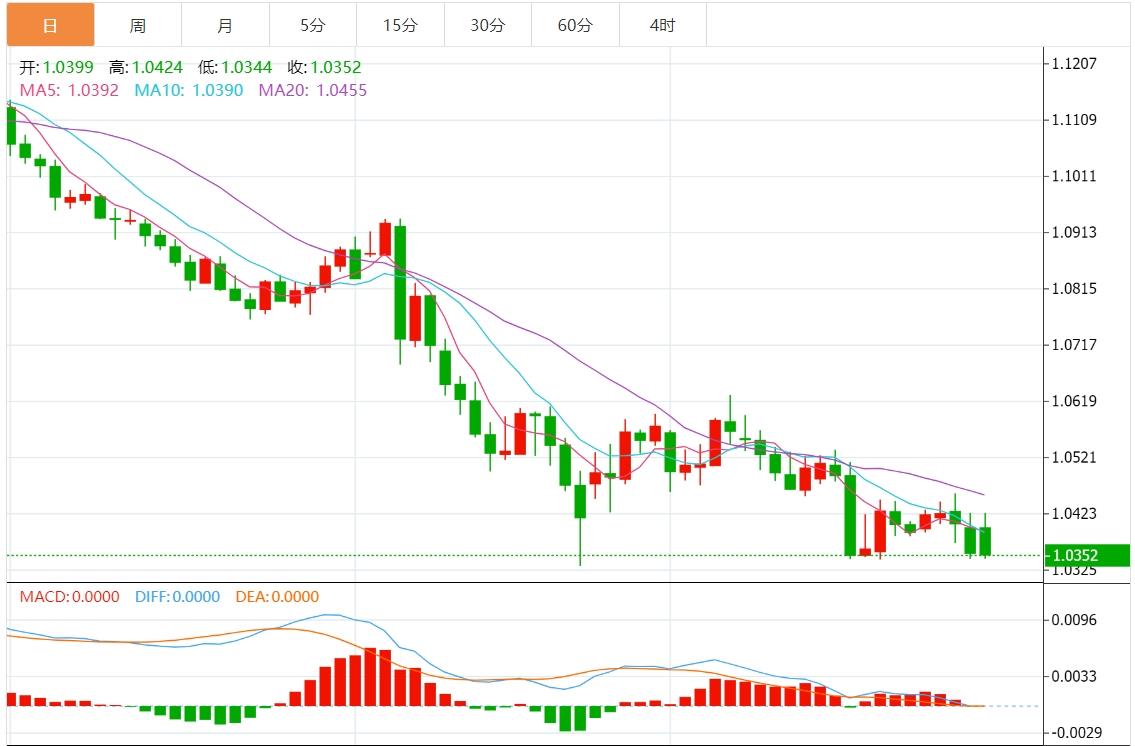Open the 15分 interval chart
The image size is (1135, 746).
tap(400, 25)
